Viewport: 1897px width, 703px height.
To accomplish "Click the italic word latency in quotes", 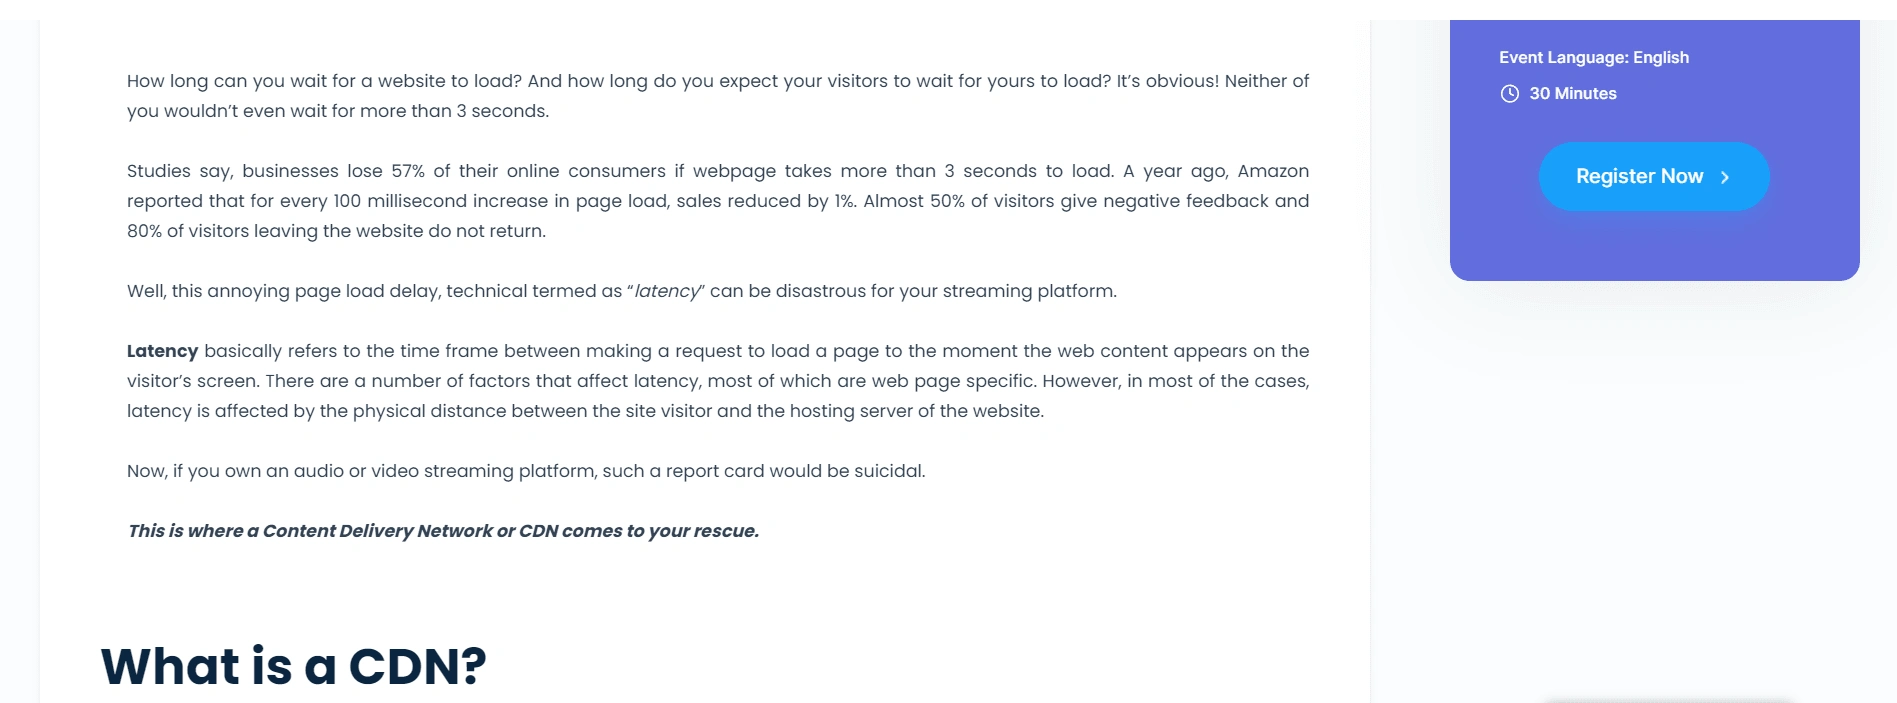I will (x=666, y=291).
